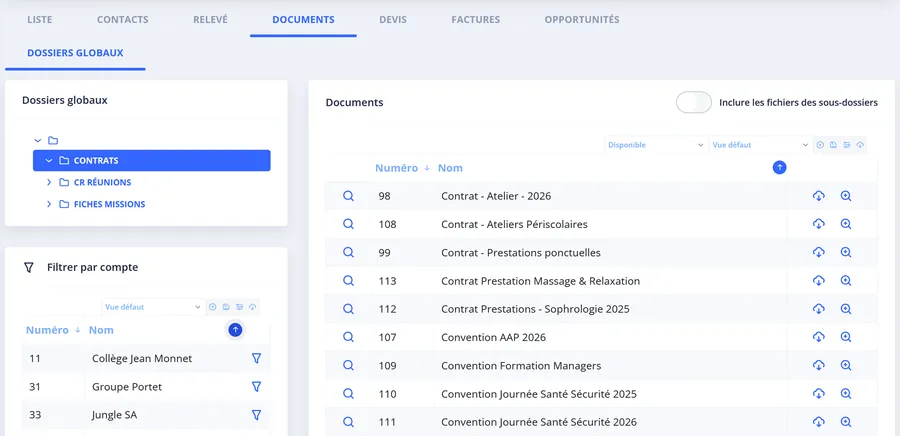
Task: Open magnifier for Contrat Prestation Massage & Relaxation
Action: 348,281
